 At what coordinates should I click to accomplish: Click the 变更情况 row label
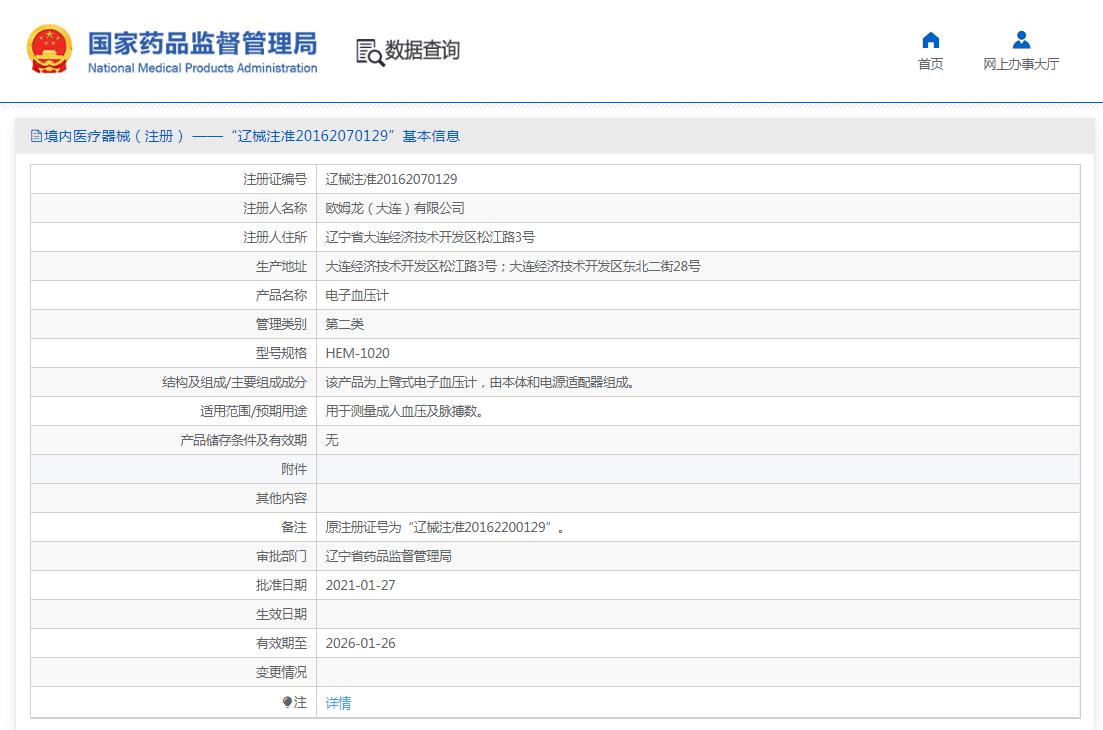click(x=281, y=672)
